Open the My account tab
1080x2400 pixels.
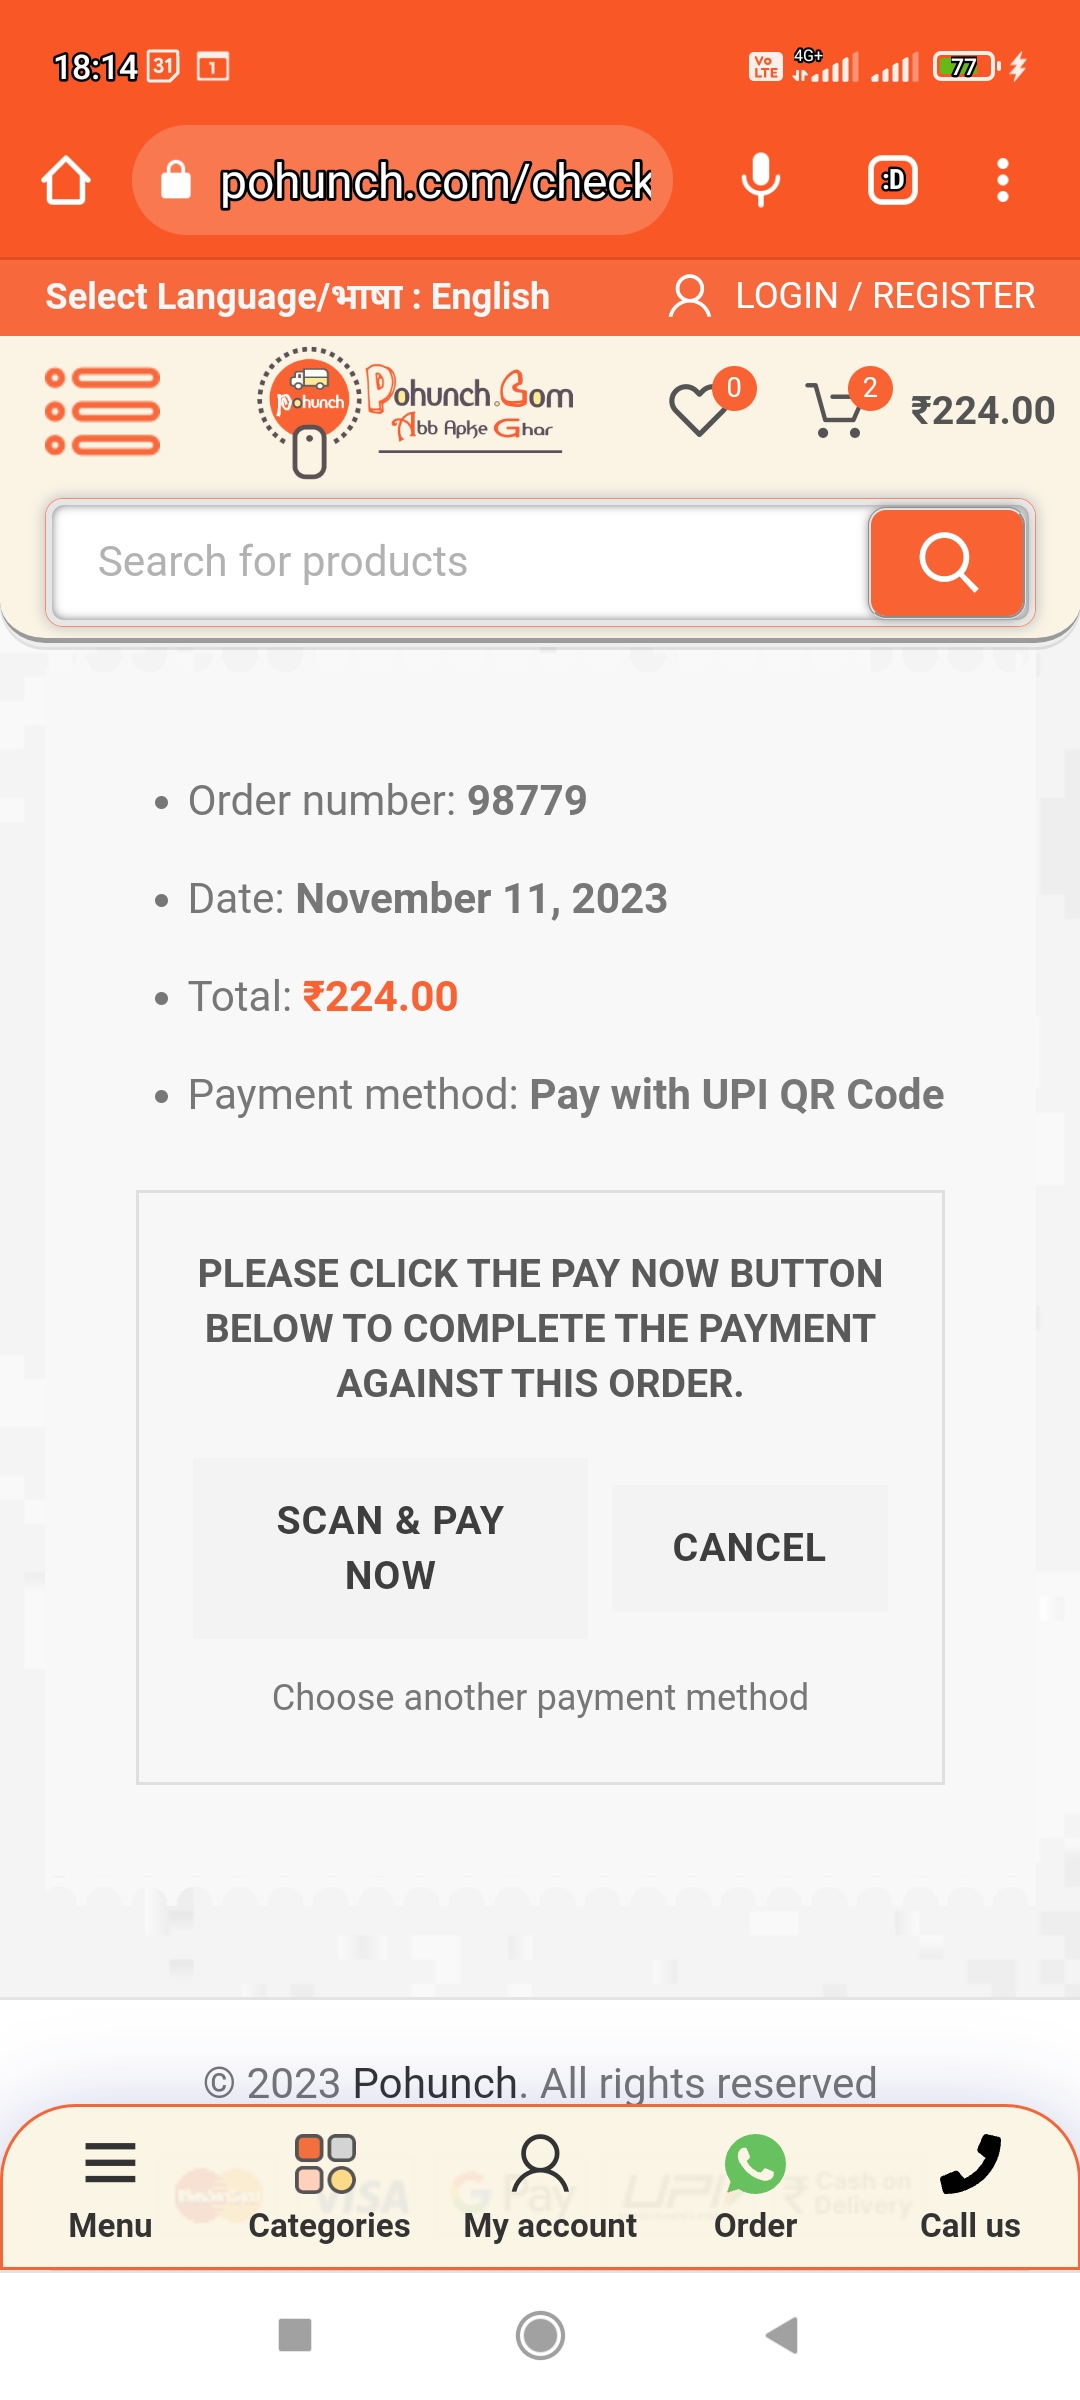point(549,2186)
